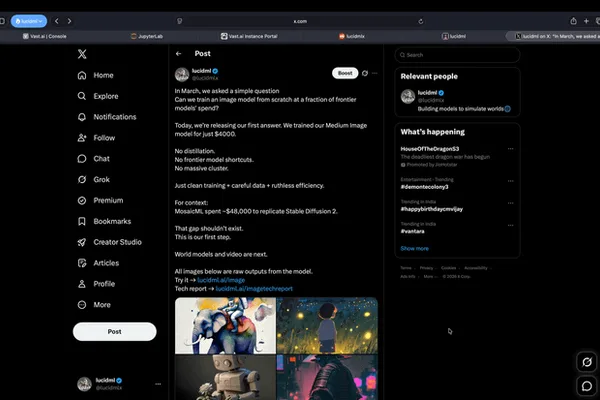The height and width of the screenshot is (400, 600).
Task: Click the X logo icon in sidebar
Action: coord(82,54)
